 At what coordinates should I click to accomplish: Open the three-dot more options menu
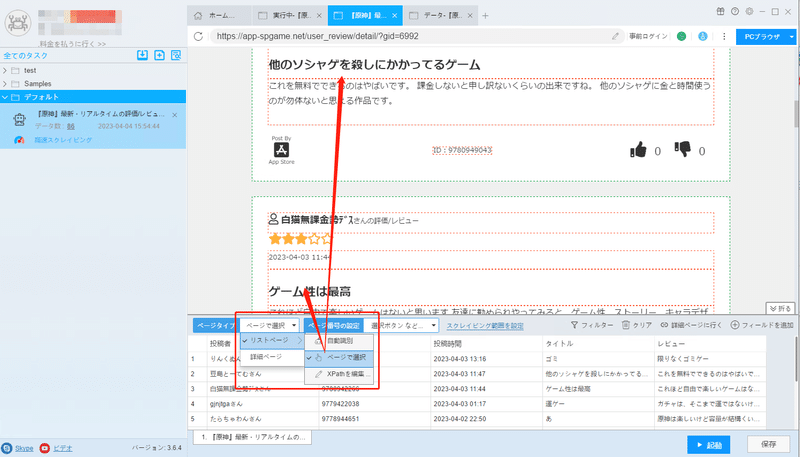(724, 36)
